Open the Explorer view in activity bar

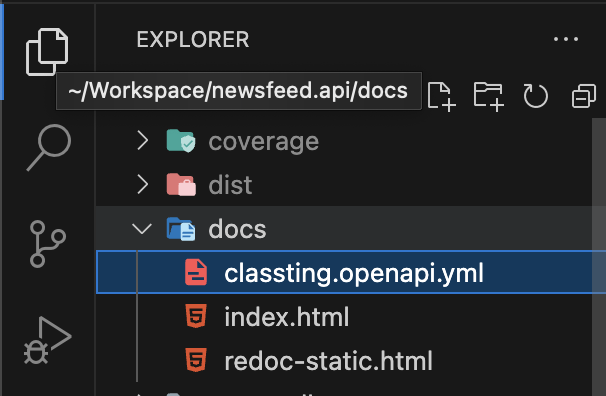tap(47, 52)
